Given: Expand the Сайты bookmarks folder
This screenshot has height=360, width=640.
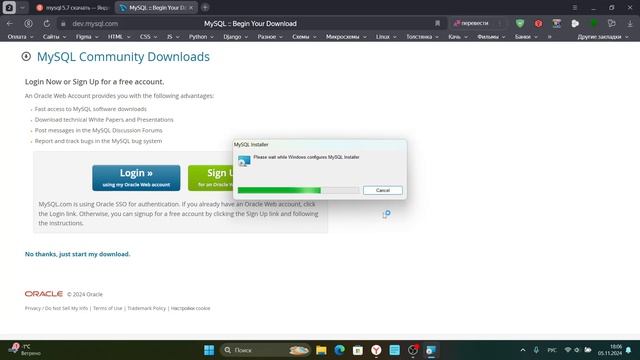Looking at the screenshot, I should point(54,37).
